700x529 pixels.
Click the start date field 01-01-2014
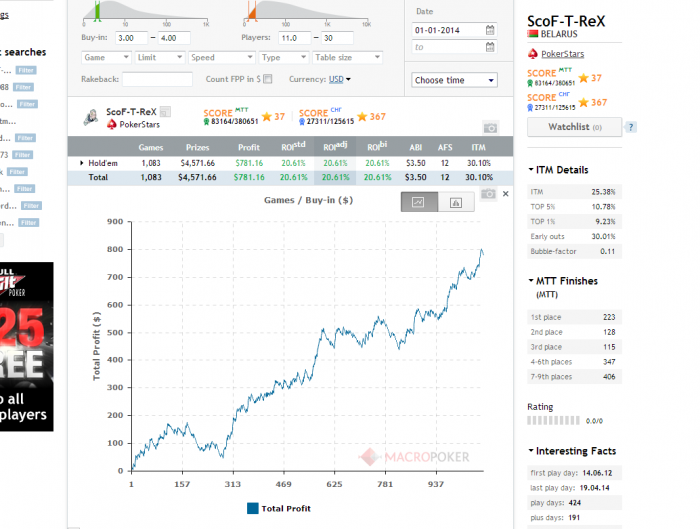pyautogui.click(x=454, y=30)
